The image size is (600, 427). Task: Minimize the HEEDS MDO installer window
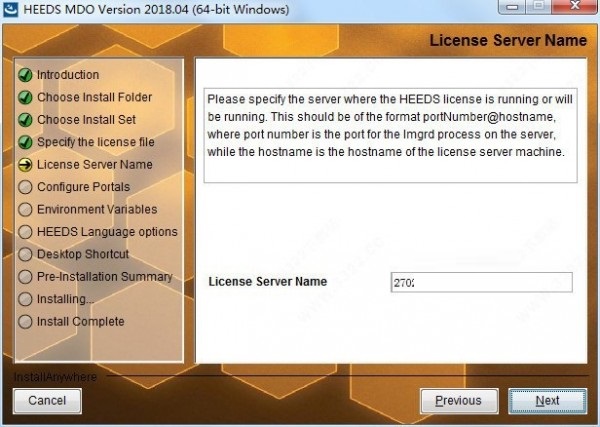(x=514, y=6)
